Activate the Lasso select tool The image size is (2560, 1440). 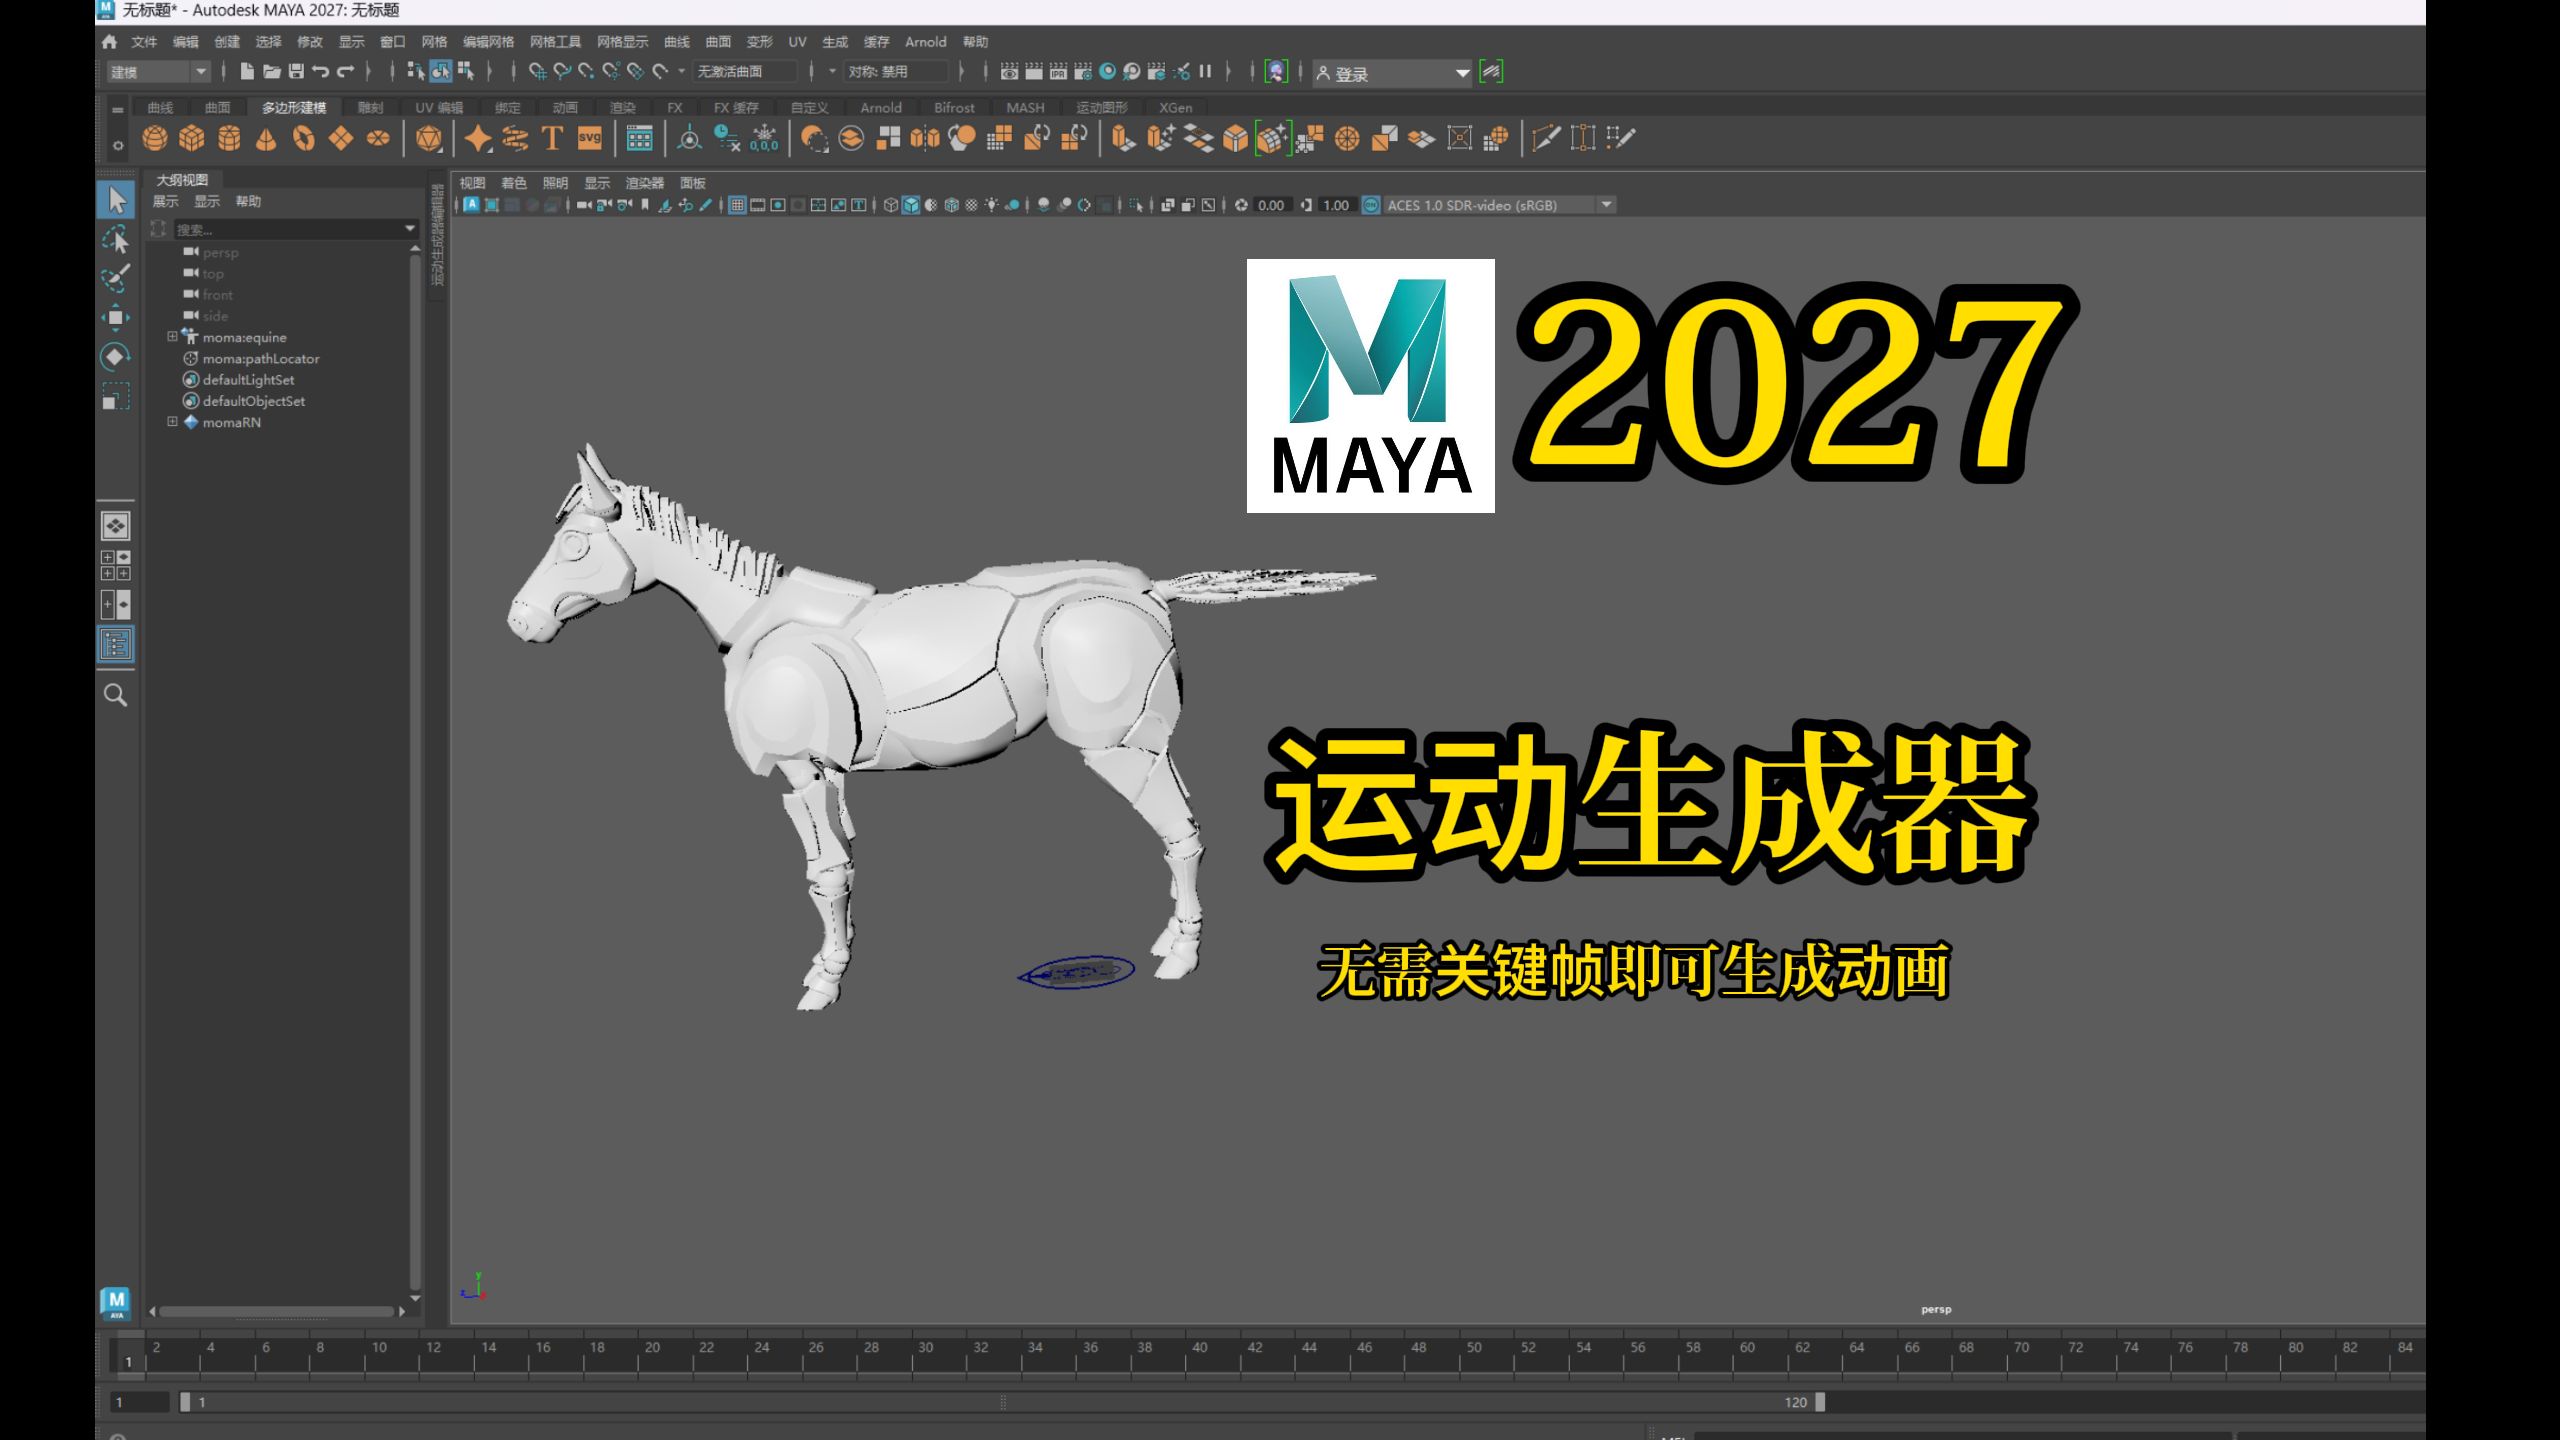tap(115, 240)
